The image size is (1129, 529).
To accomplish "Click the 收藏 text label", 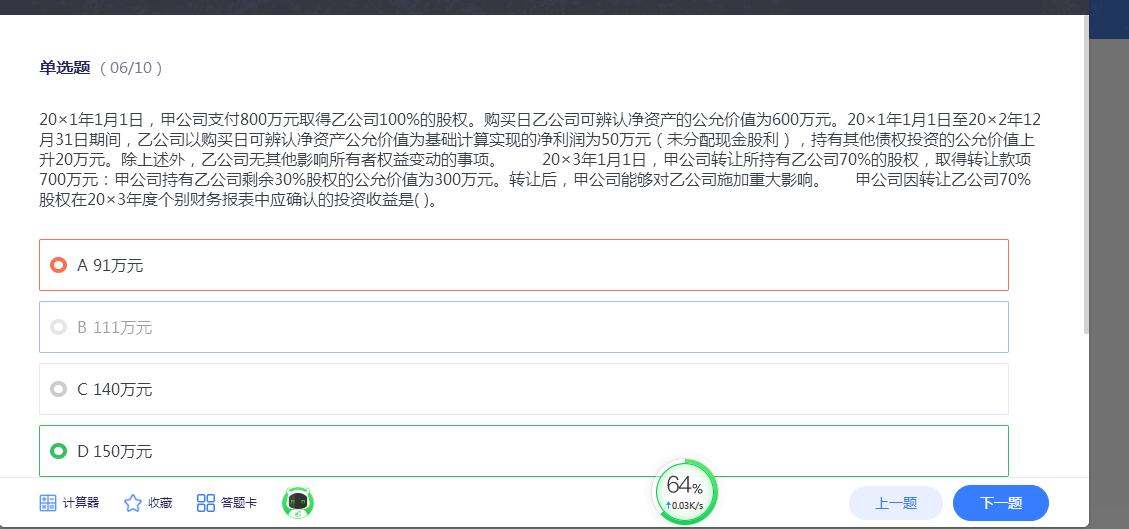I will (x=160, y=503).
